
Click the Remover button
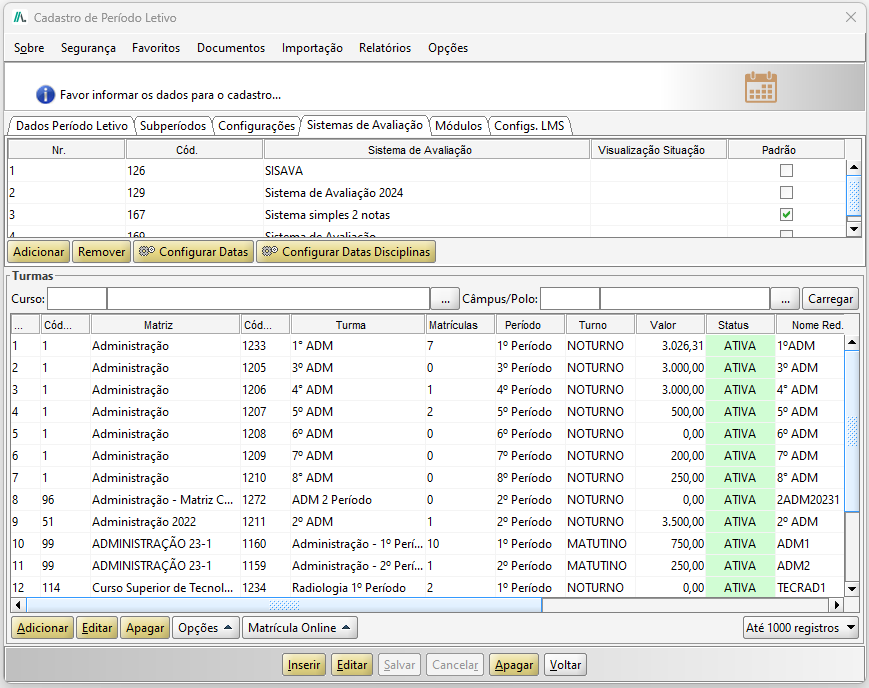tap(101, 252)
